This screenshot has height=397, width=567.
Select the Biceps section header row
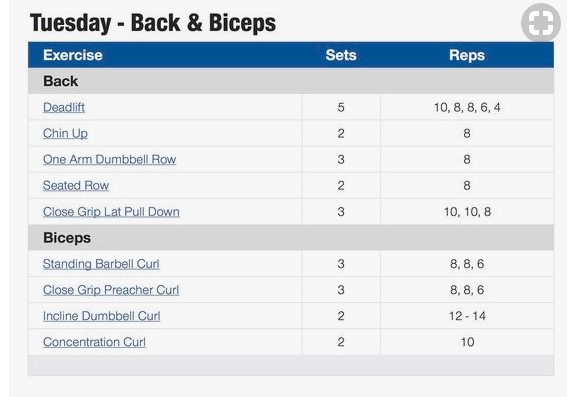(291, 238)
